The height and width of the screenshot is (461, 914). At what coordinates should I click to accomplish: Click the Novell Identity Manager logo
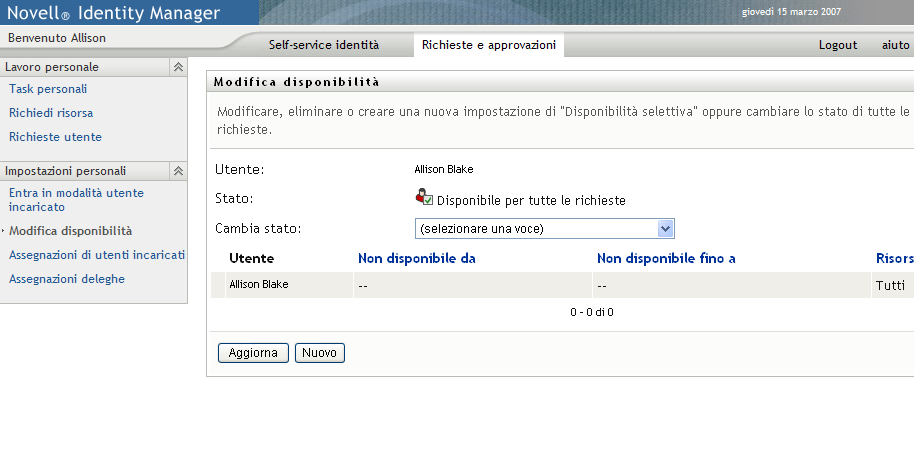pyautogui.click(x=114, y=12)
